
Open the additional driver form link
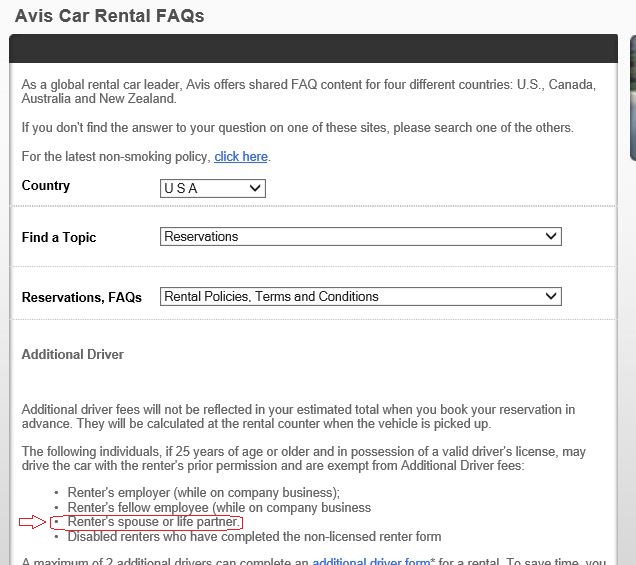[x=371, y=562]
